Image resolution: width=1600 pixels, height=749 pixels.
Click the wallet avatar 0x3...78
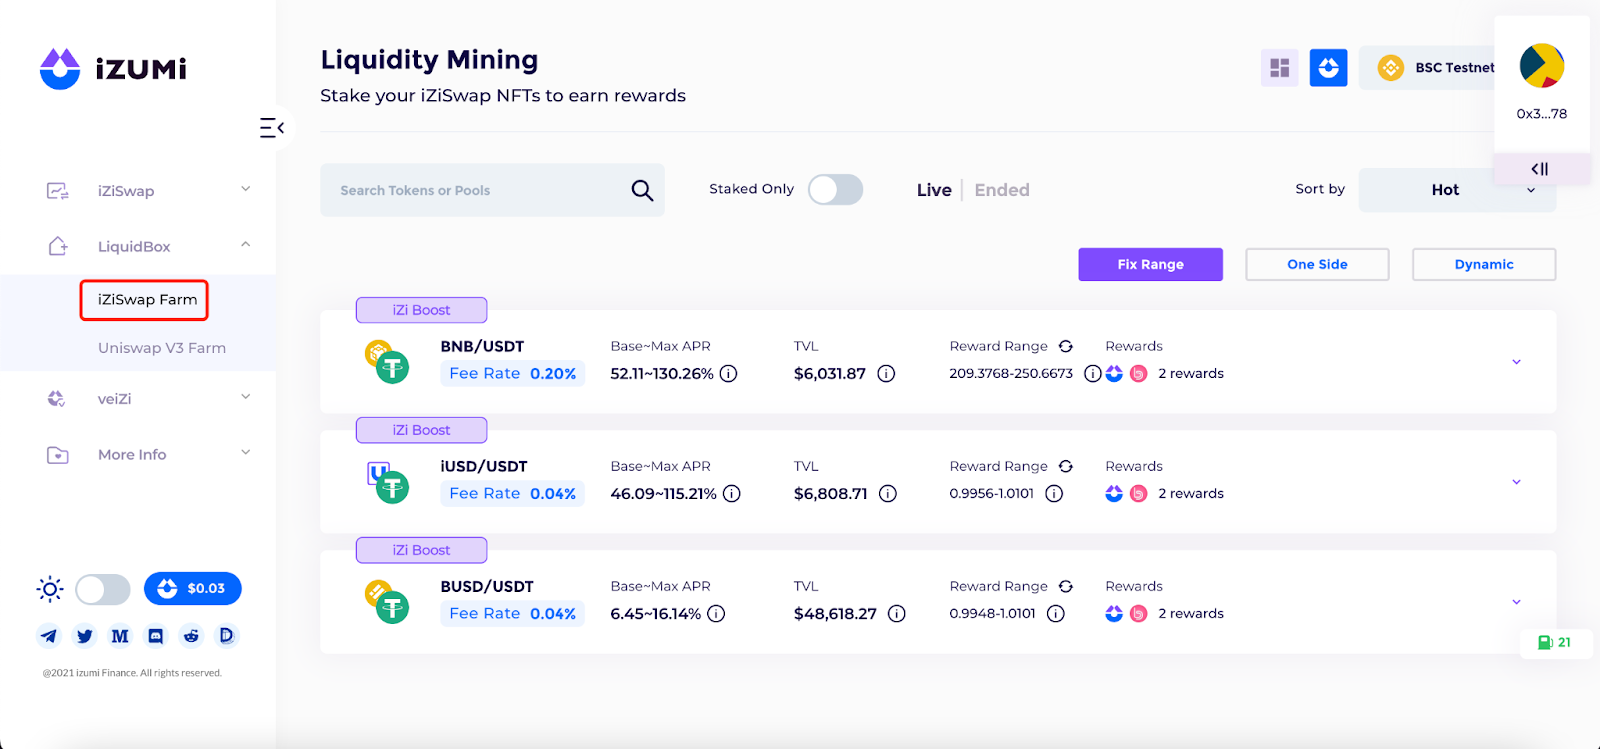tap(1542, 66)
